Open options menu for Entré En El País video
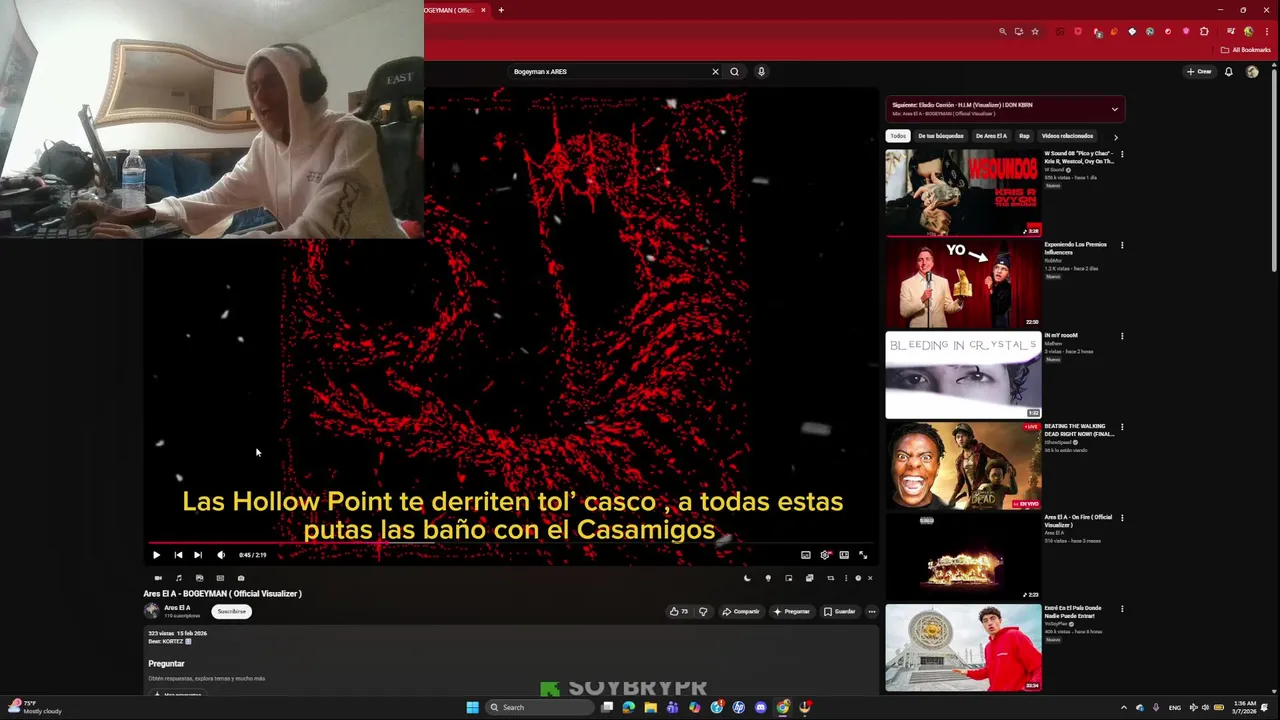 coord(1122,609)
